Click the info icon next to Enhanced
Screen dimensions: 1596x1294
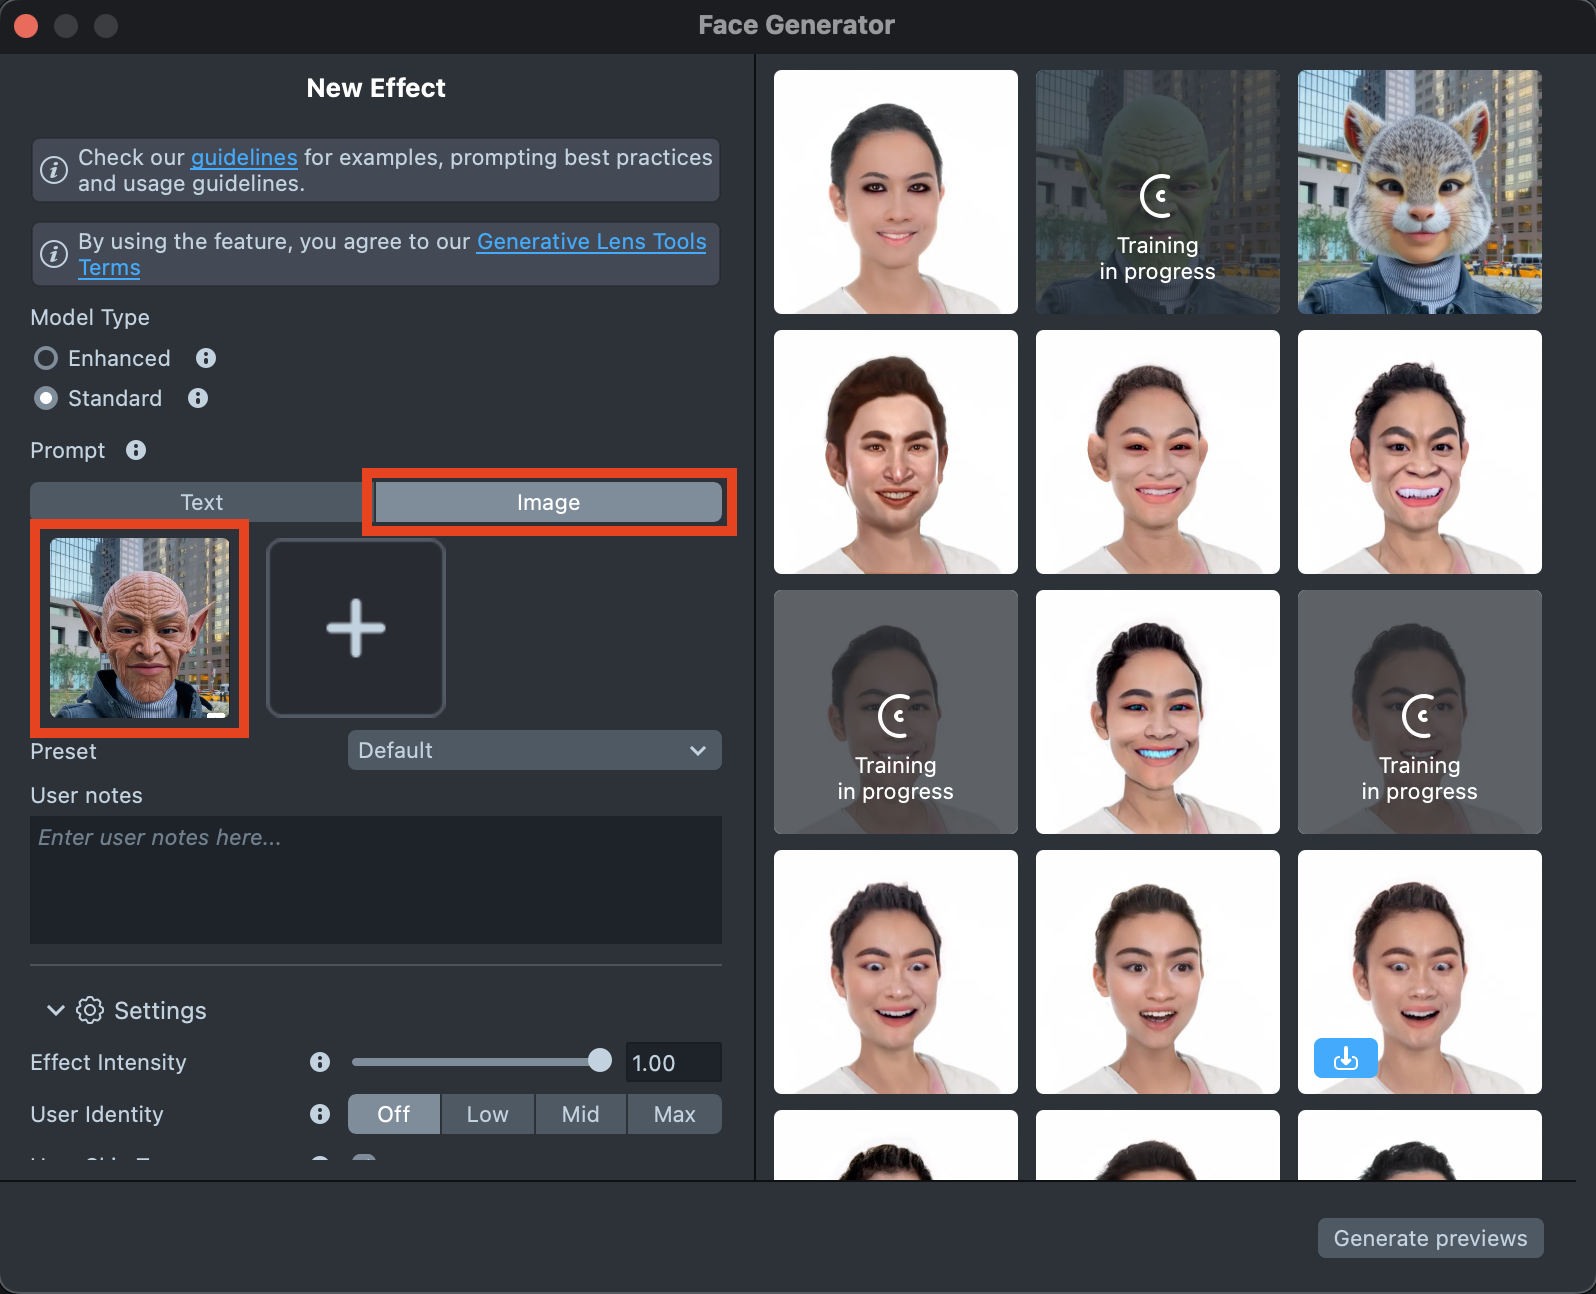[x=206, y=358]
